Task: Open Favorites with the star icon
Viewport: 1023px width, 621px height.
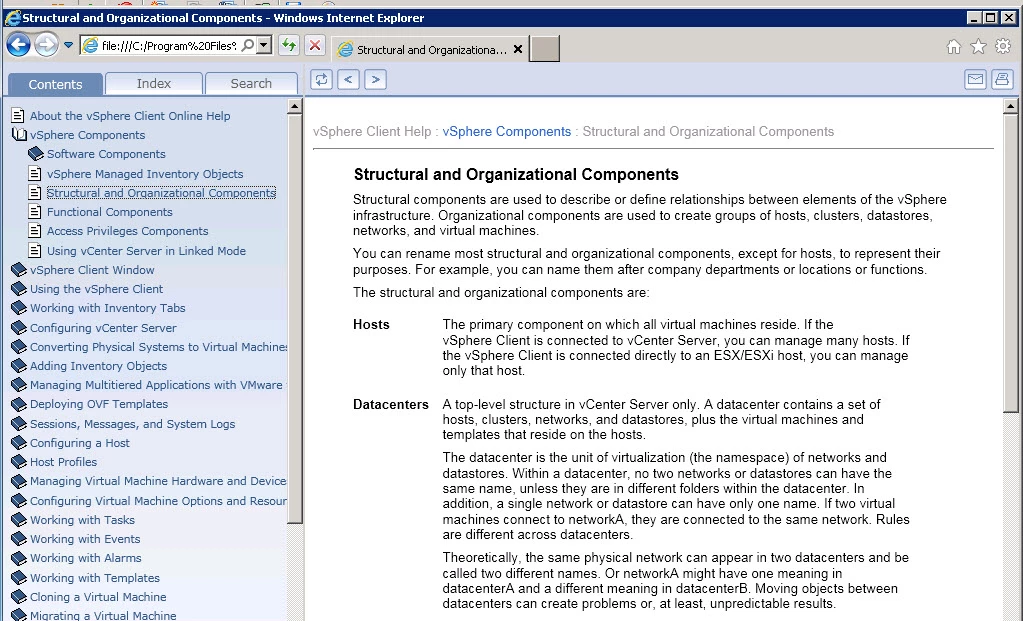Action: 979,46
